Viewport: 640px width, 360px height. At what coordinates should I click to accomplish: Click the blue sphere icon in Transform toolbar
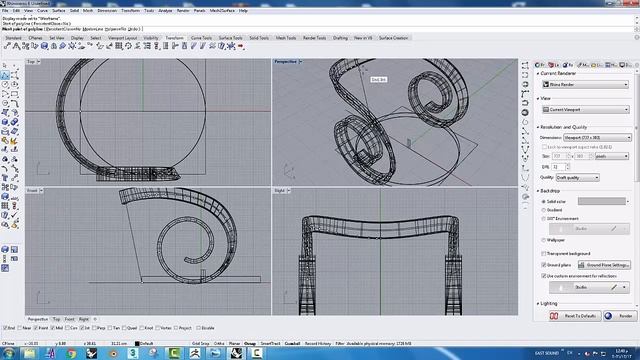(44, 46)
